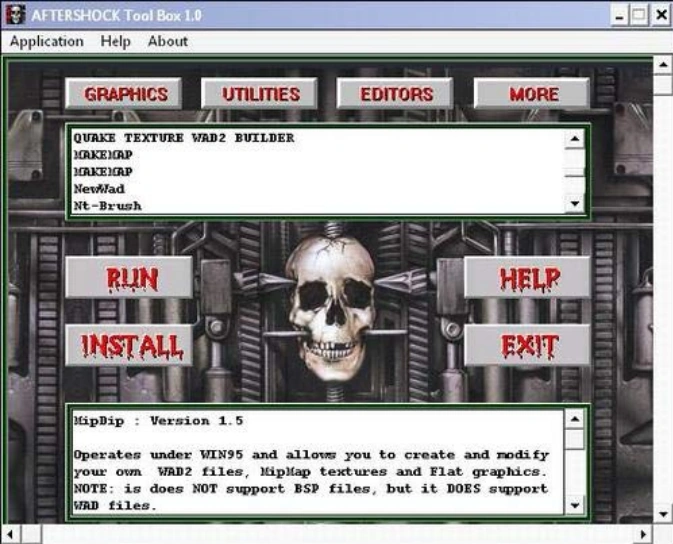Click description box scroll down arrow
Image resolution: width=673 pixels, height=544 pixels.
click(x=575, y=505)
